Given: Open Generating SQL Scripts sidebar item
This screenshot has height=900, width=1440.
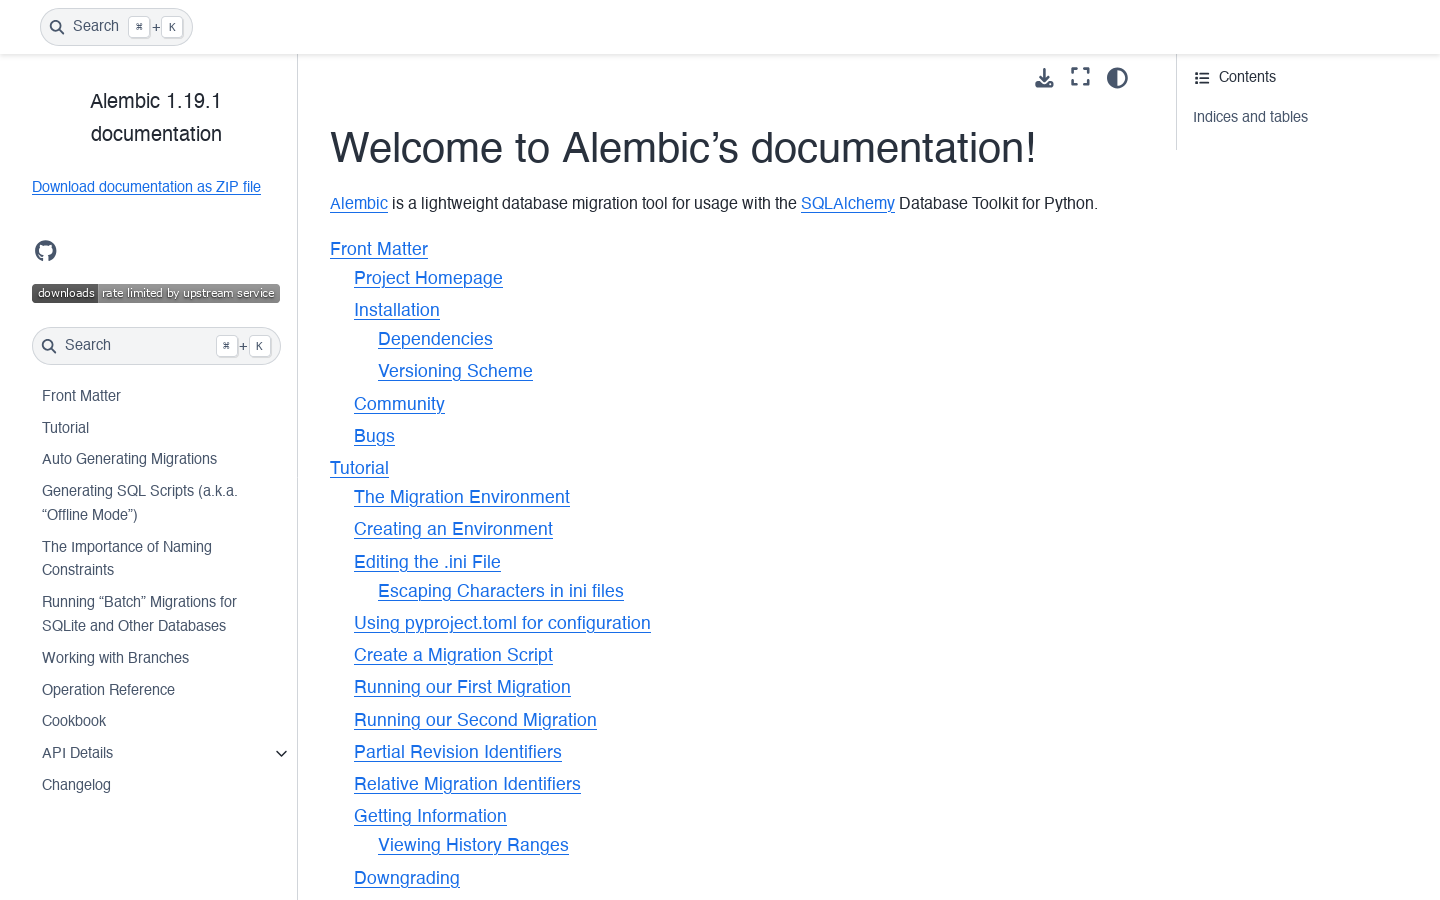Looking at the screenshot, I should click(140, 503).
